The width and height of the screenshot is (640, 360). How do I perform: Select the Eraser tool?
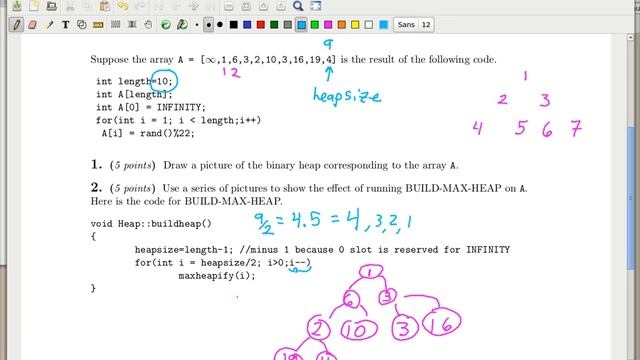click(x=32, y=25)
